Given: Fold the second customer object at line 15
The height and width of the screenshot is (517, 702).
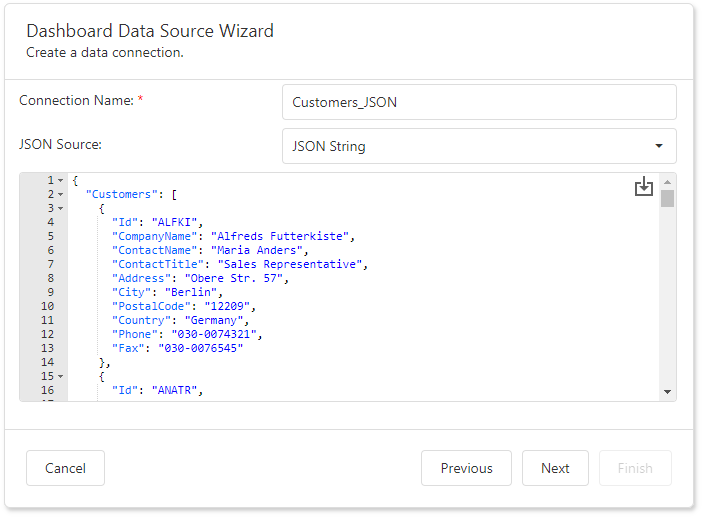Looking at the screenshot, I should coord(60,376).
